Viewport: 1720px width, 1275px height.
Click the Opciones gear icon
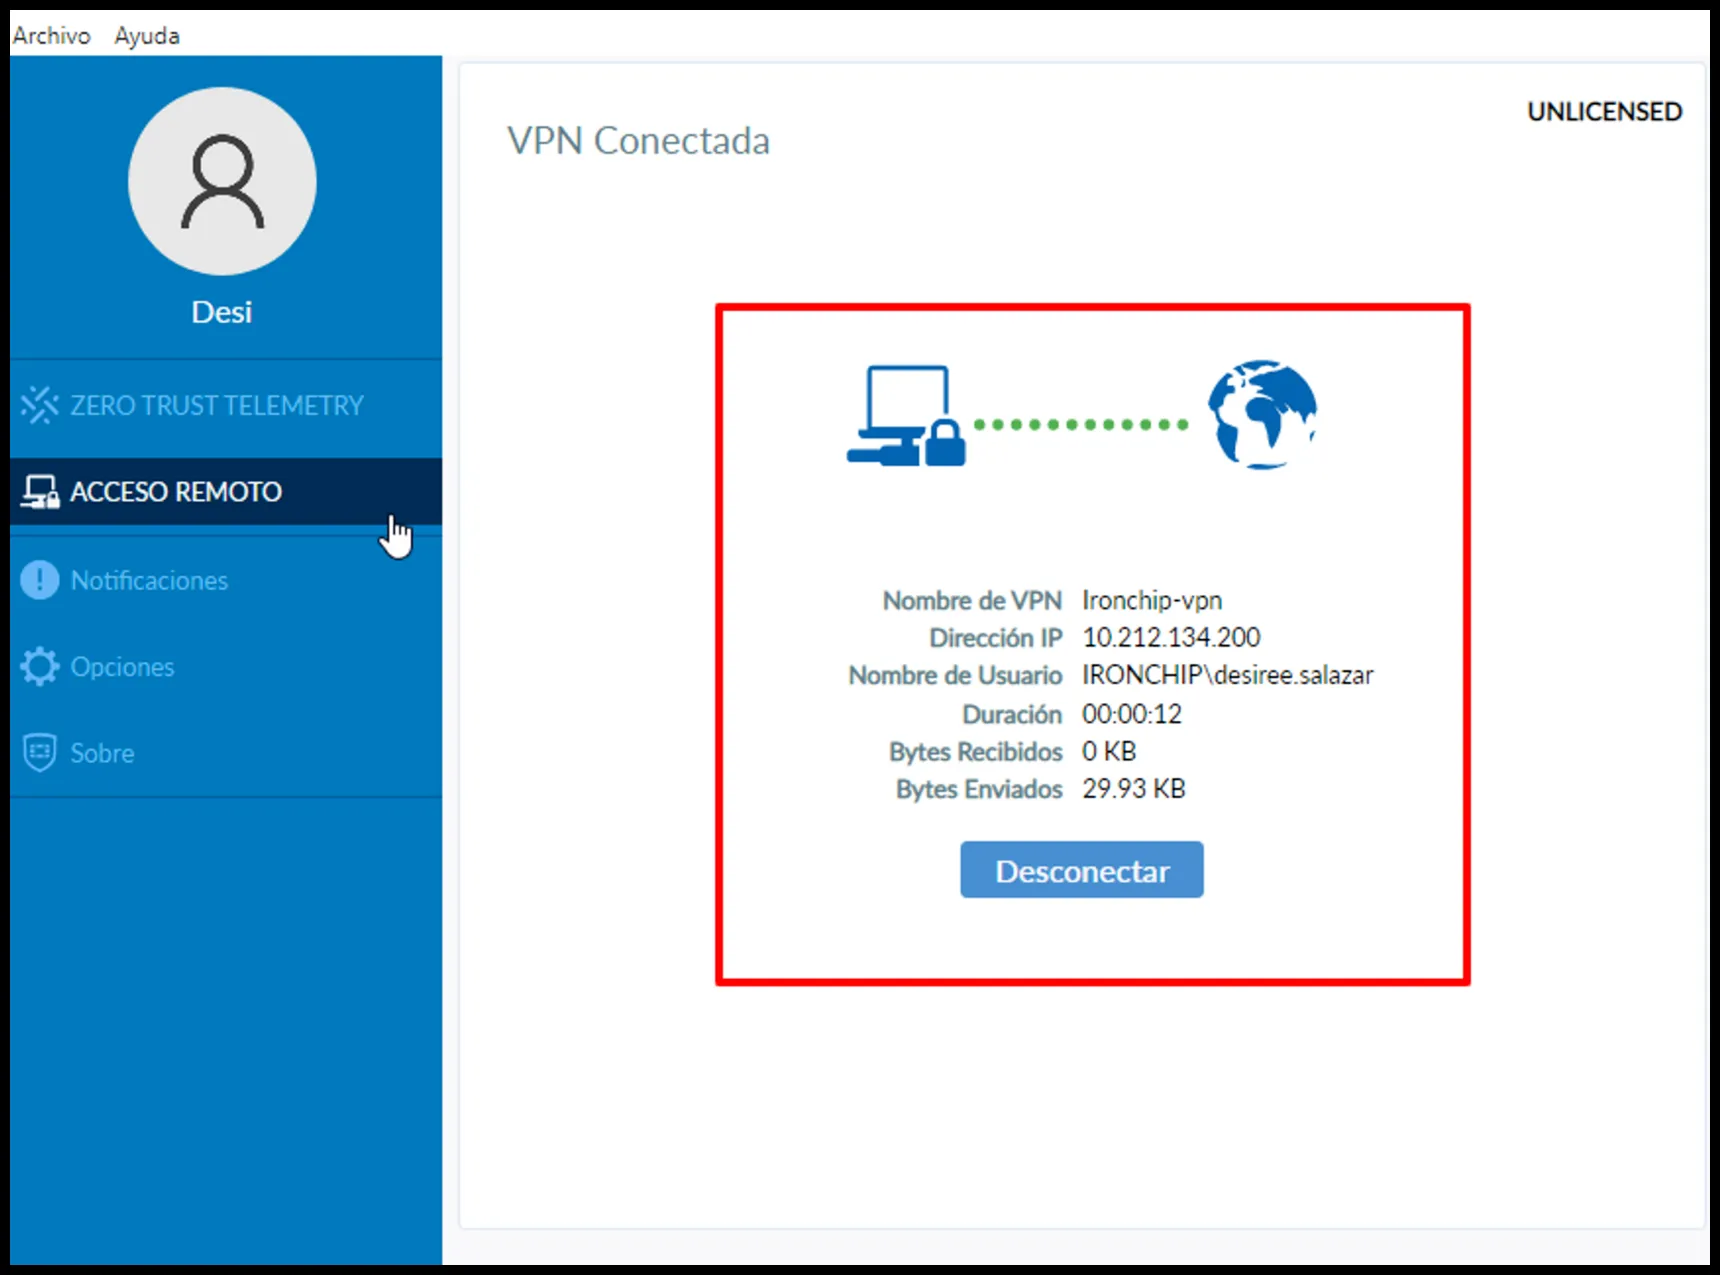click(x=40, y=667)
